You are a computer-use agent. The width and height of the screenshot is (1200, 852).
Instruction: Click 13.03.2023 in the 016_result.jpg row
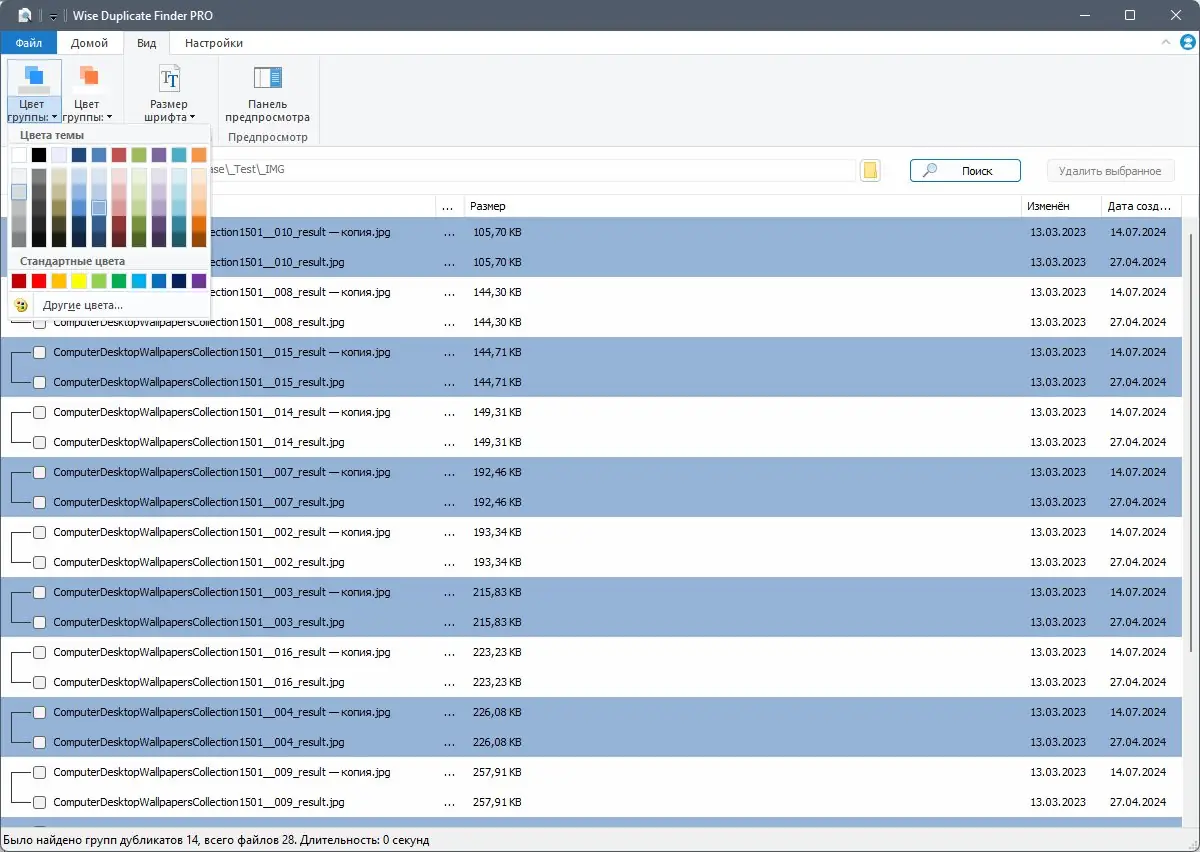[1058, 682]
